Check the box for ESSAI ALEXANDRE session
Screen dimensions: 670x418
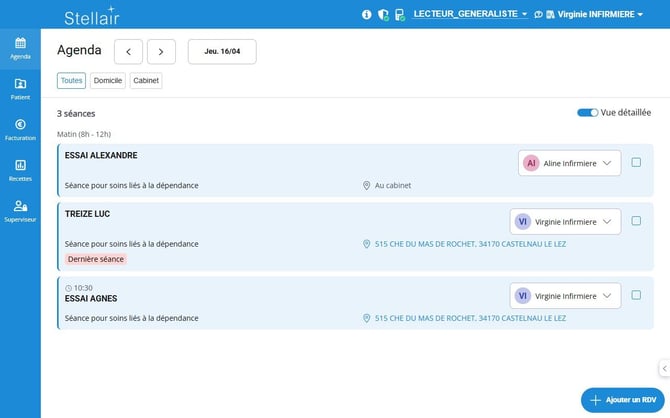636,162
